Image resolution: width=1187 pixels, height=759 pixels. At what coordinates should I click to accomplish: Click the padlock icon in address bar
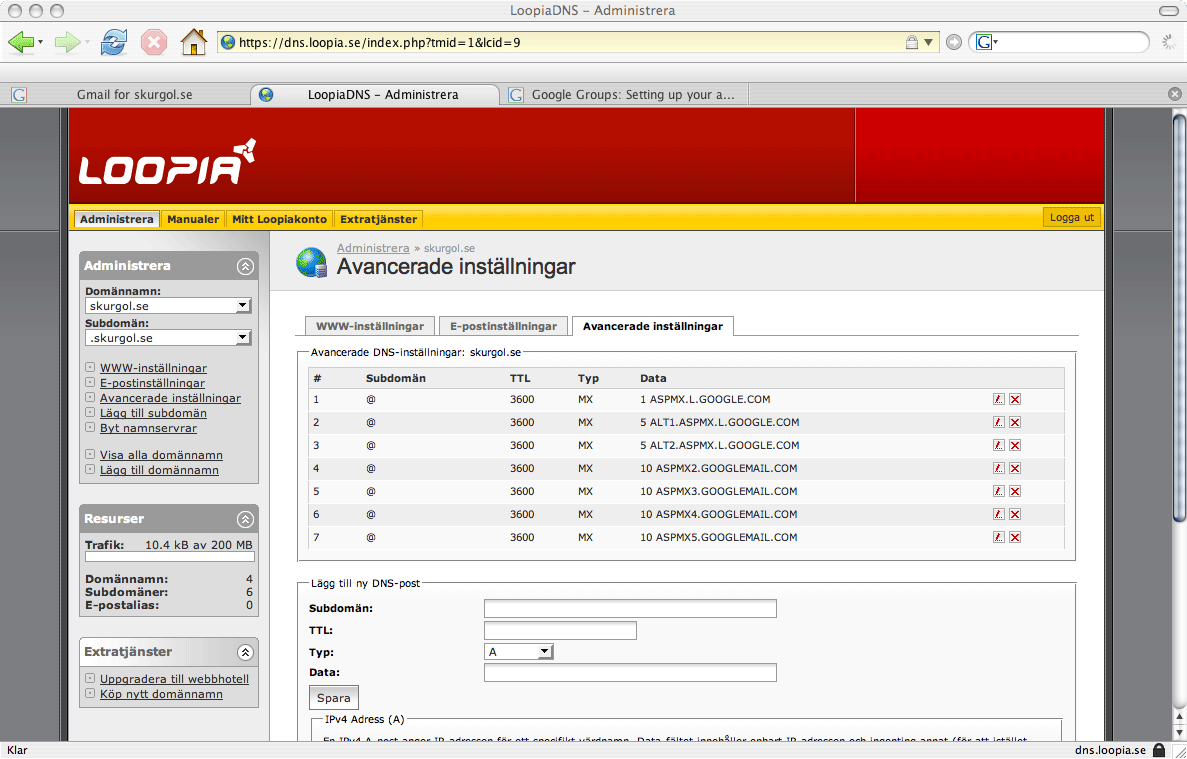coord(912,42)
